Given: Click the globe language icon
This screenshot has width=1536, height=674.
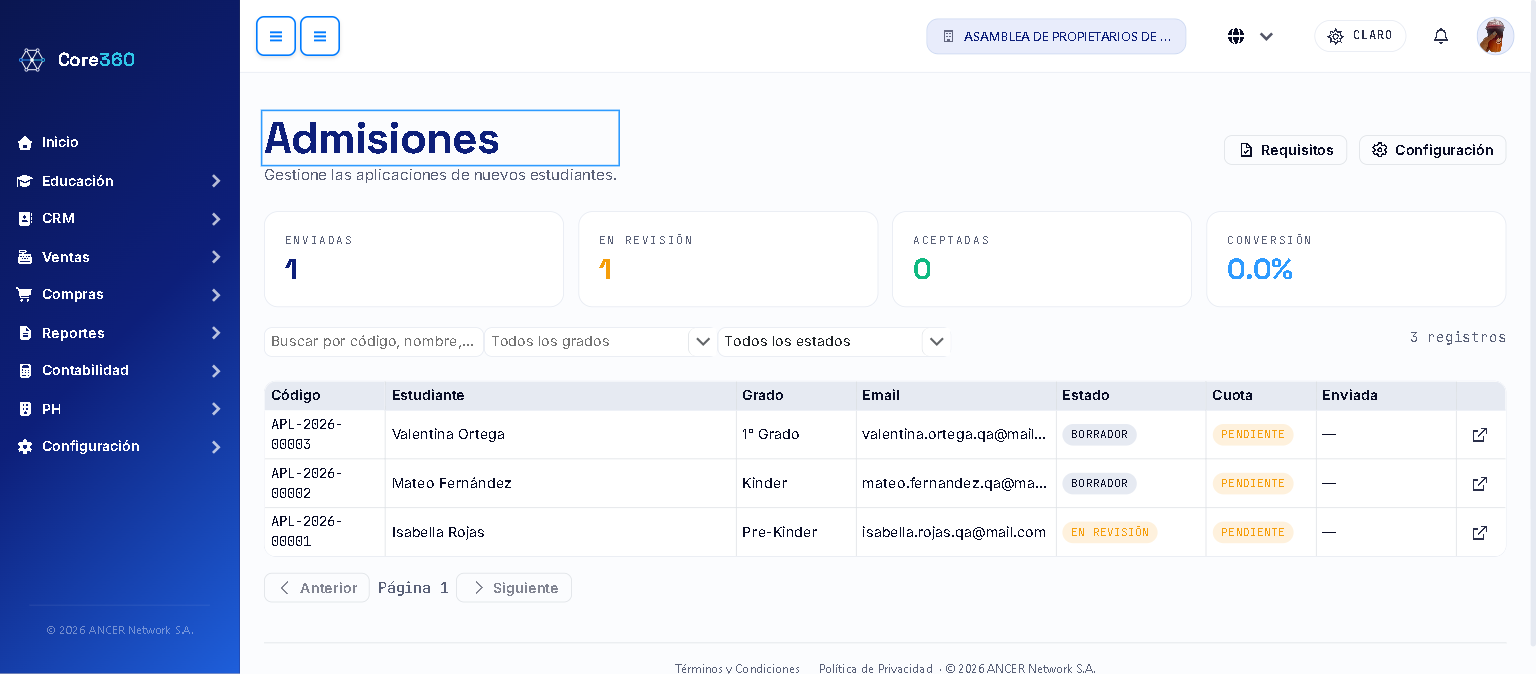Looking at the screenshot, I should (x=1236, y=36).
